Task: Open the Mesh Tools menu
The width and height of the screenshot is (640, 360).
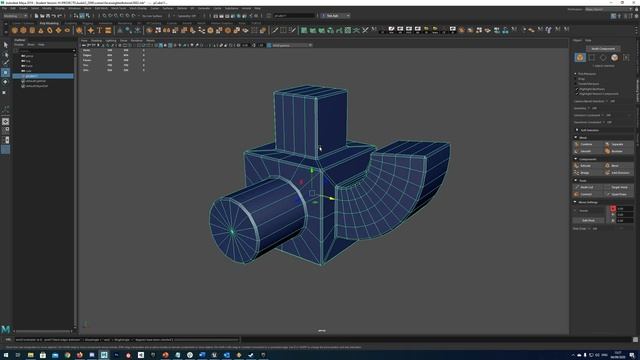Action: coord(119,8)
